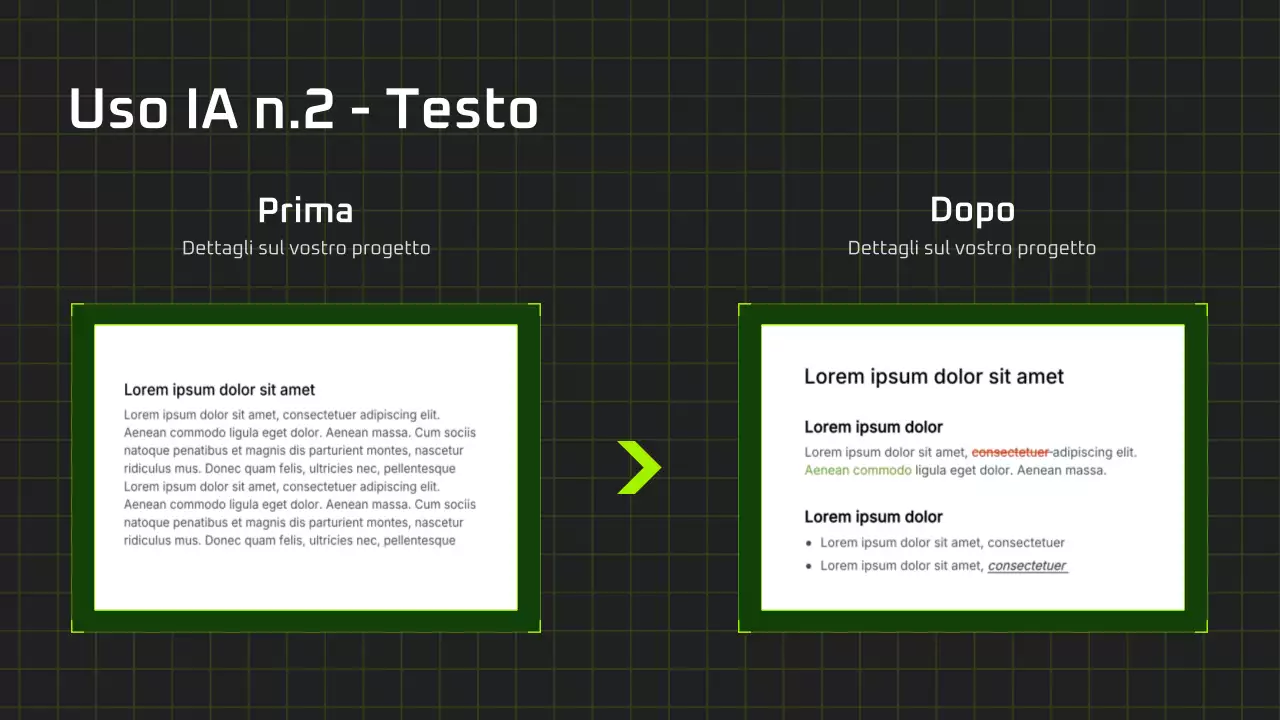This screenshot has height=720, width=1280.
Task: Click the 'Prima' heading
Action: (x=305, y=211)
